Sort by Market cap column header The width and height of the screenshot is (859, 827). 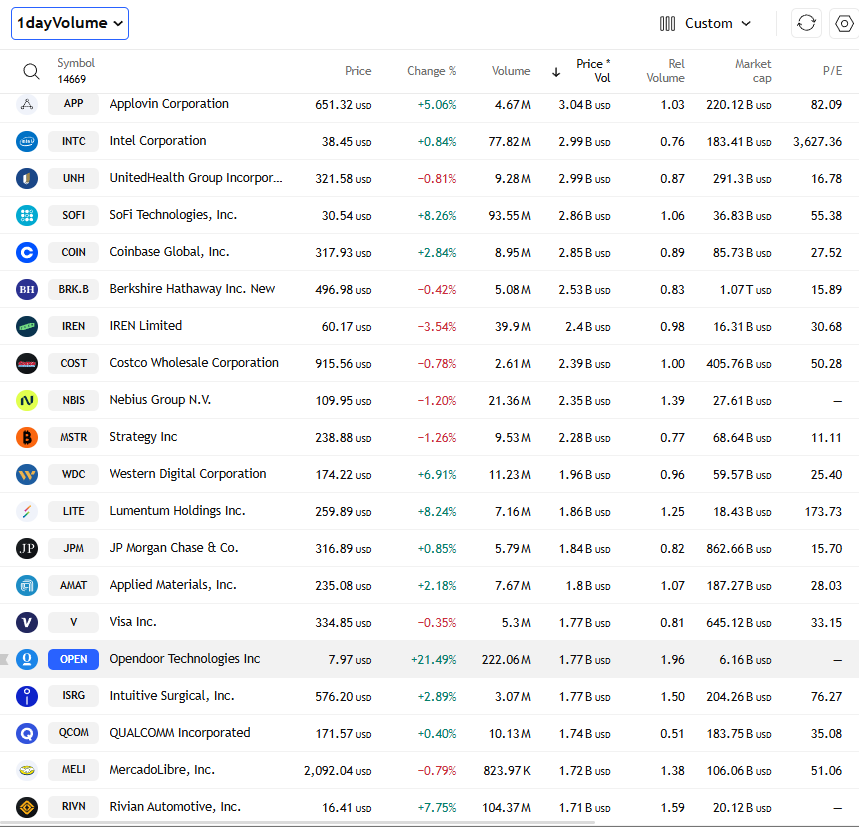pos(753,71)
